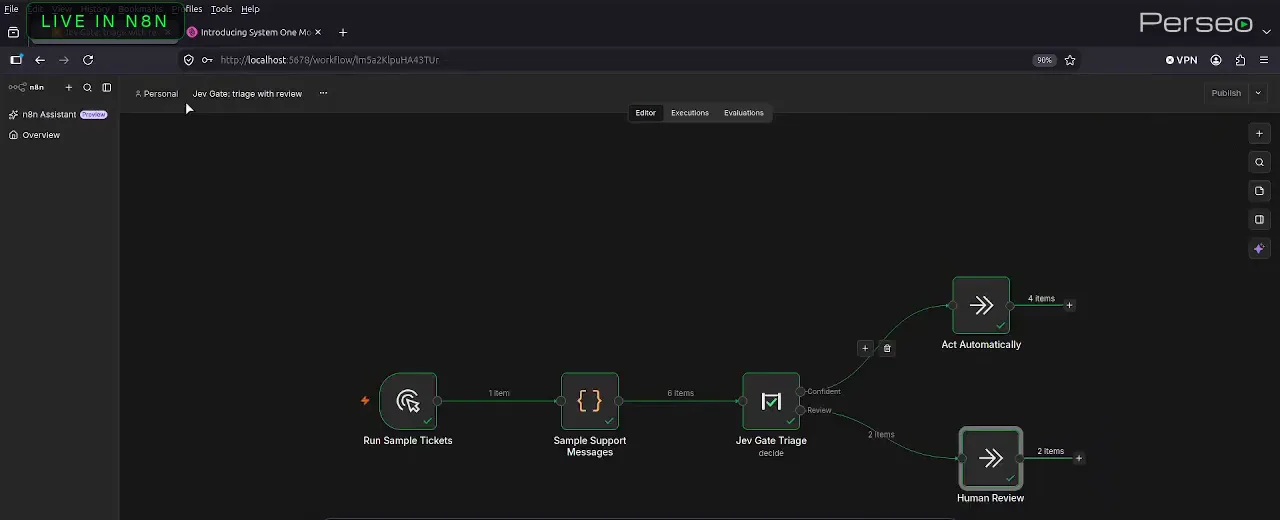This screenshot has height=520, width=1280.
Task: Open the browser sidebar toggle button
Action: pos(16,60)
